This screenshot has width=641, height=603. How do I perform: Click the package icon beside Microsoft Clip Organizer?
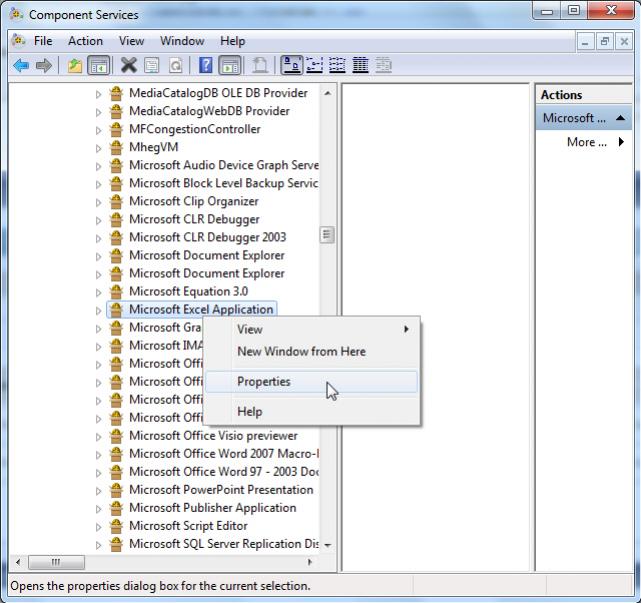tap(116, 201)
